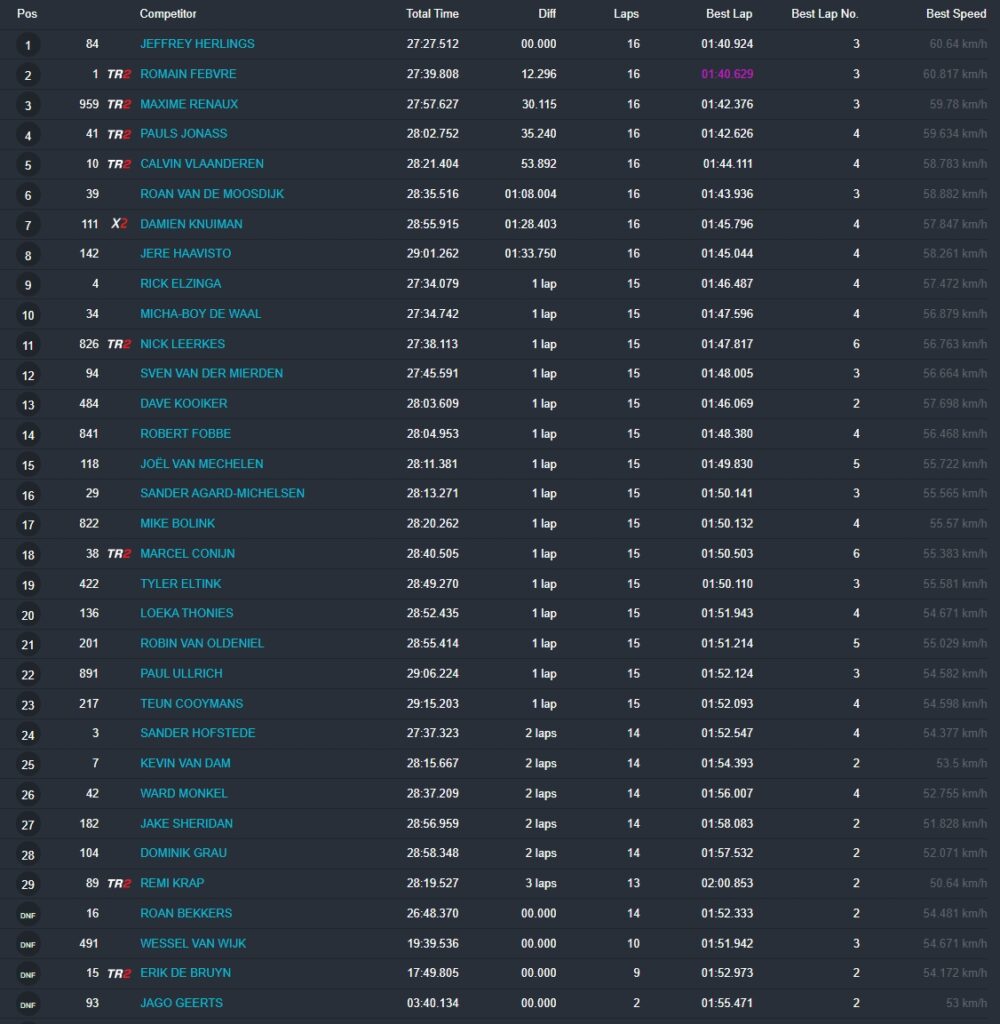Screen dimensions: 1000x1024
Task: Click the TR2 badge next to Remi Krap
Action: (119, 884)
